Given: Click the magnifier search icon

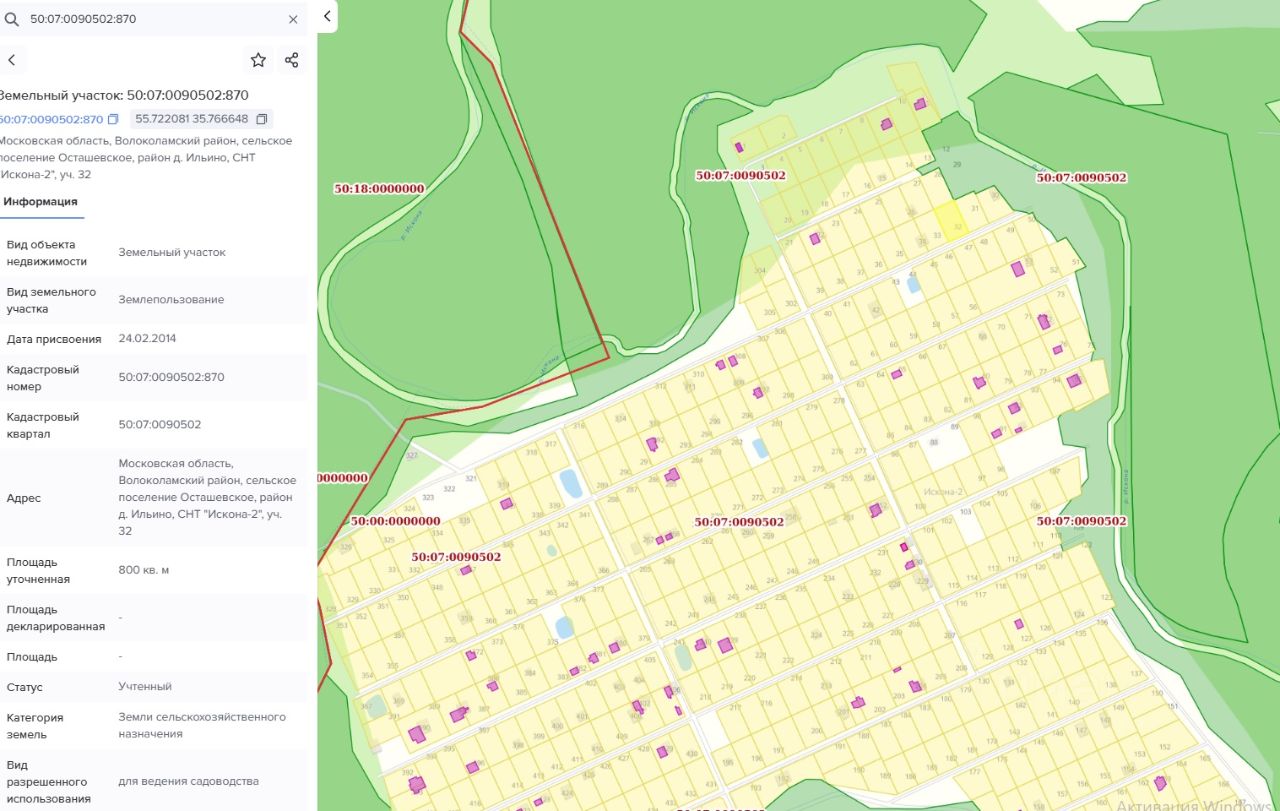Looking at the screenshot, I should pos(12,19).
